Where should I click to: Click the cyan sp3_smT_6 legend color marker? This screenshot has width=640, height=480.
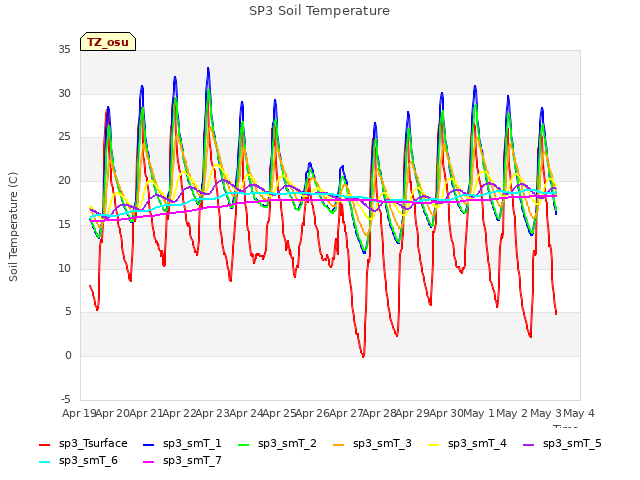pyautogui.click(x=44, y=462)
